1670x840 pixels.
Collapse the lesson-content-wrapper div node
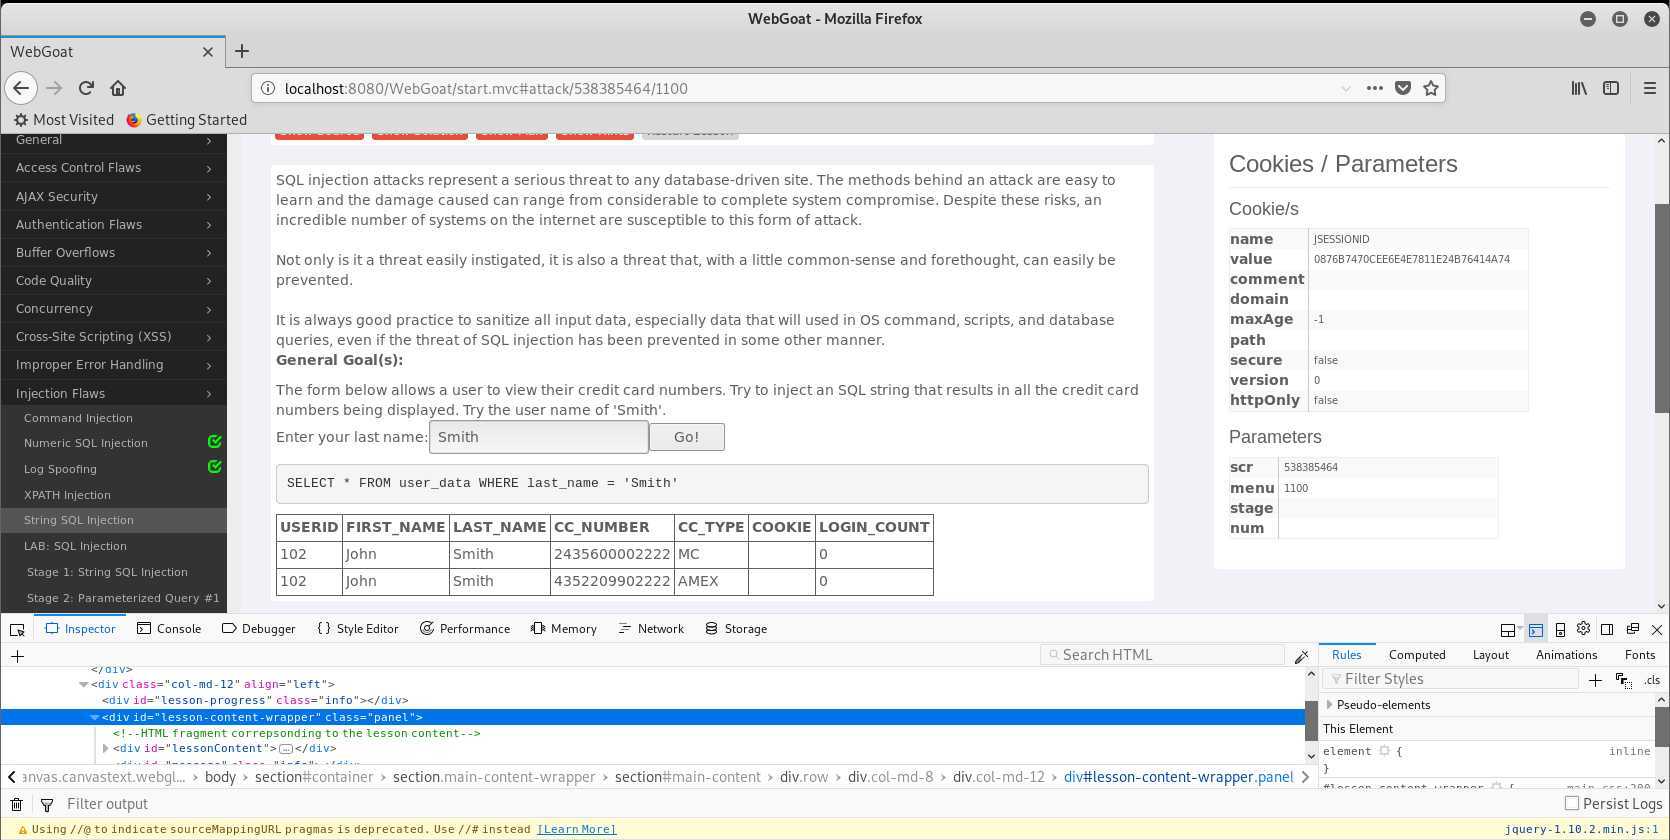click(x=95, y=717)
